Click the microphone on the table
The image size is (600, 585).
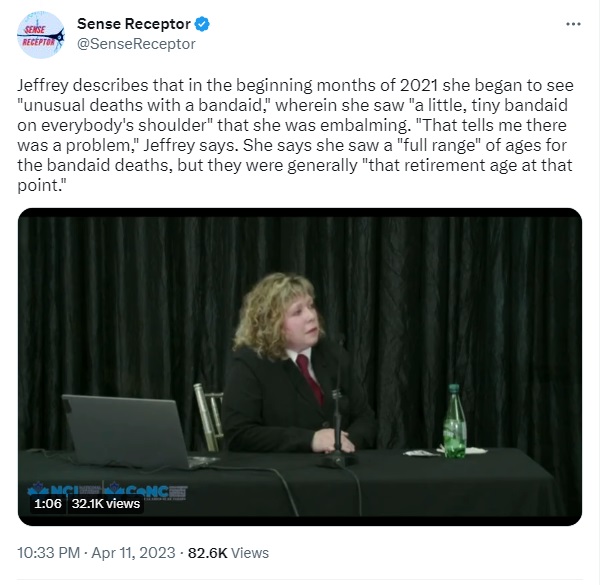pyautogui.click(x=337, y=429)
